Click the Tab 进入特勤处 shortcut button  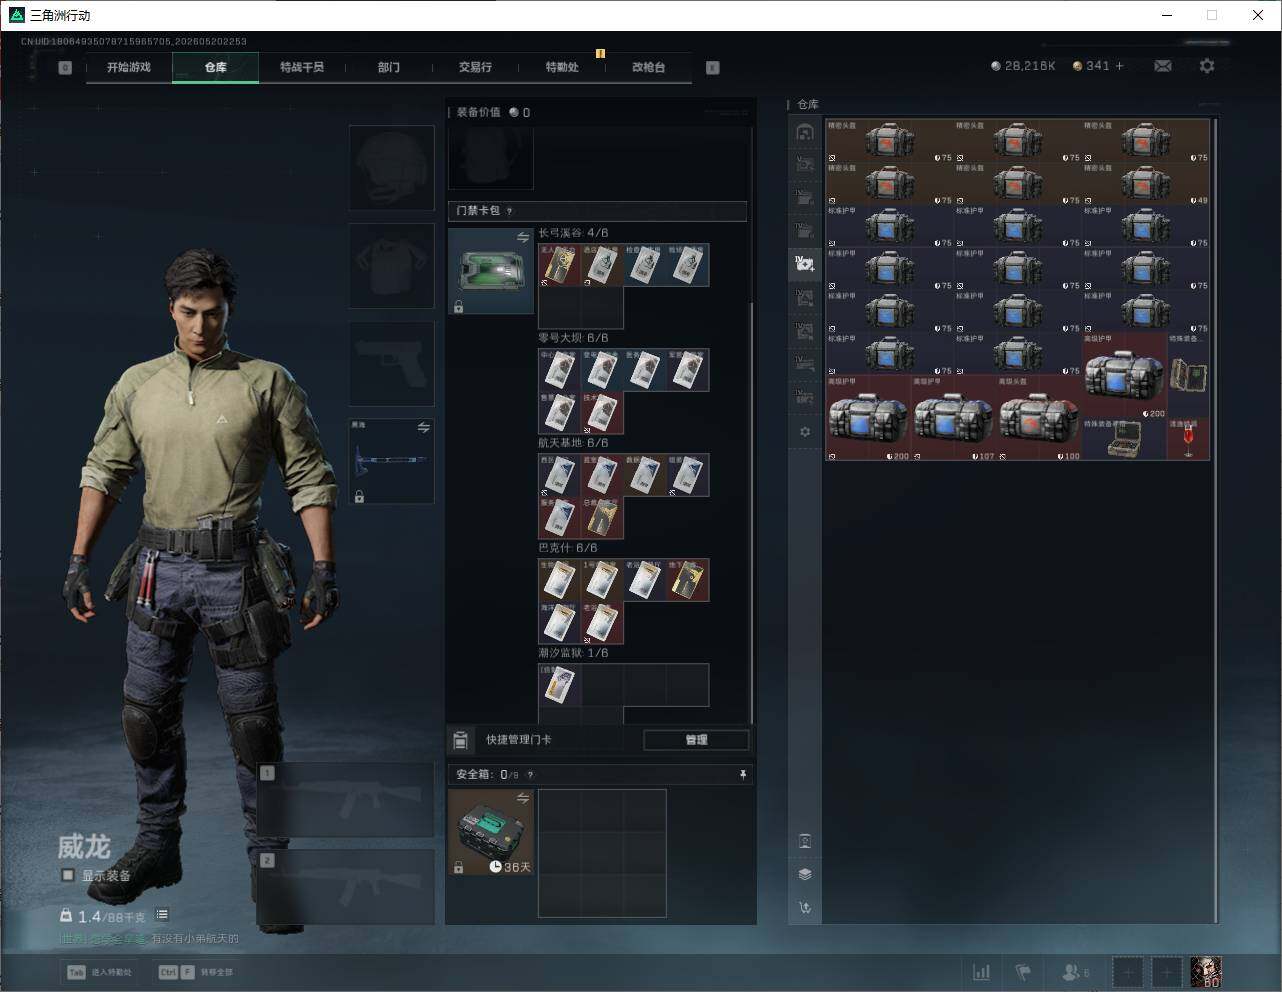click(99, 972)
